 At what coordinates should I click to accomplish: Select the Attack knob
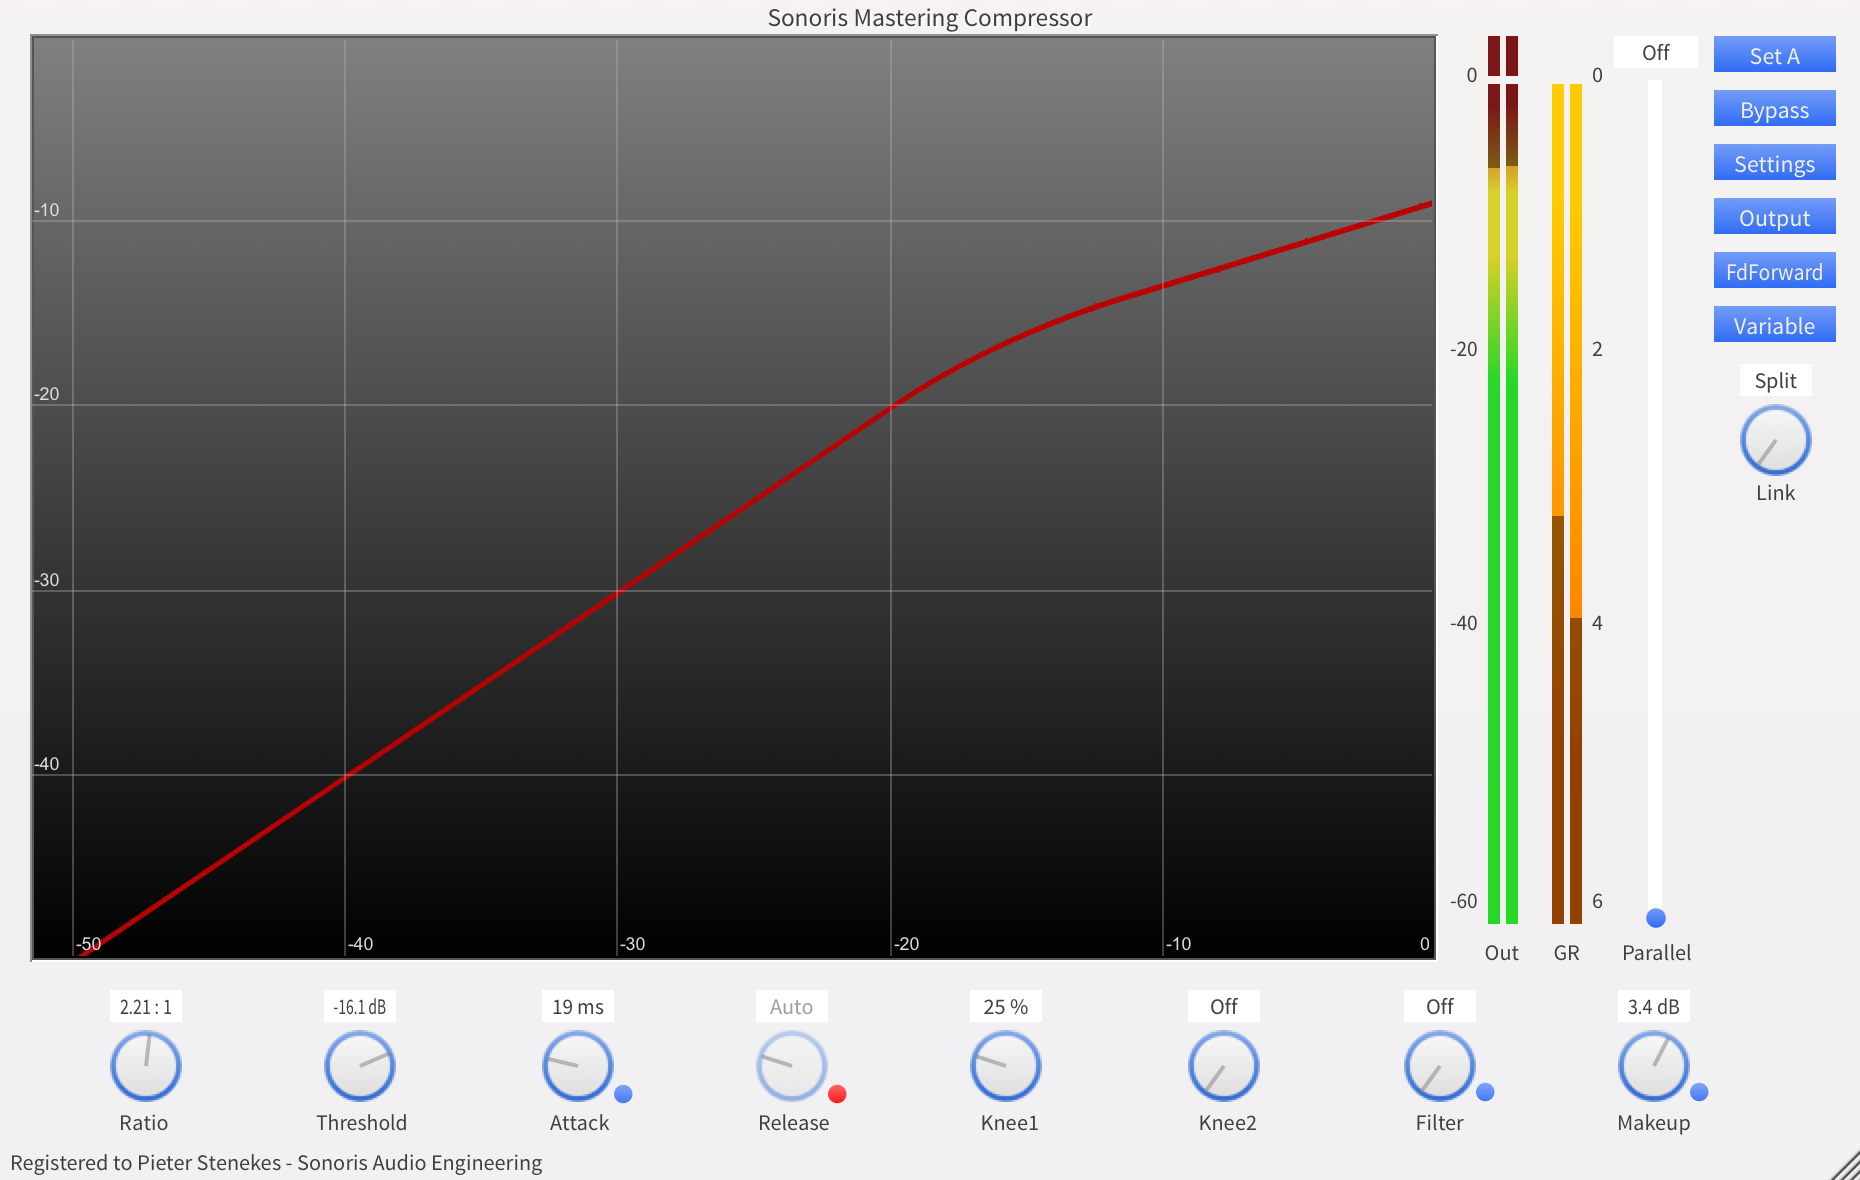(577, 1066)
